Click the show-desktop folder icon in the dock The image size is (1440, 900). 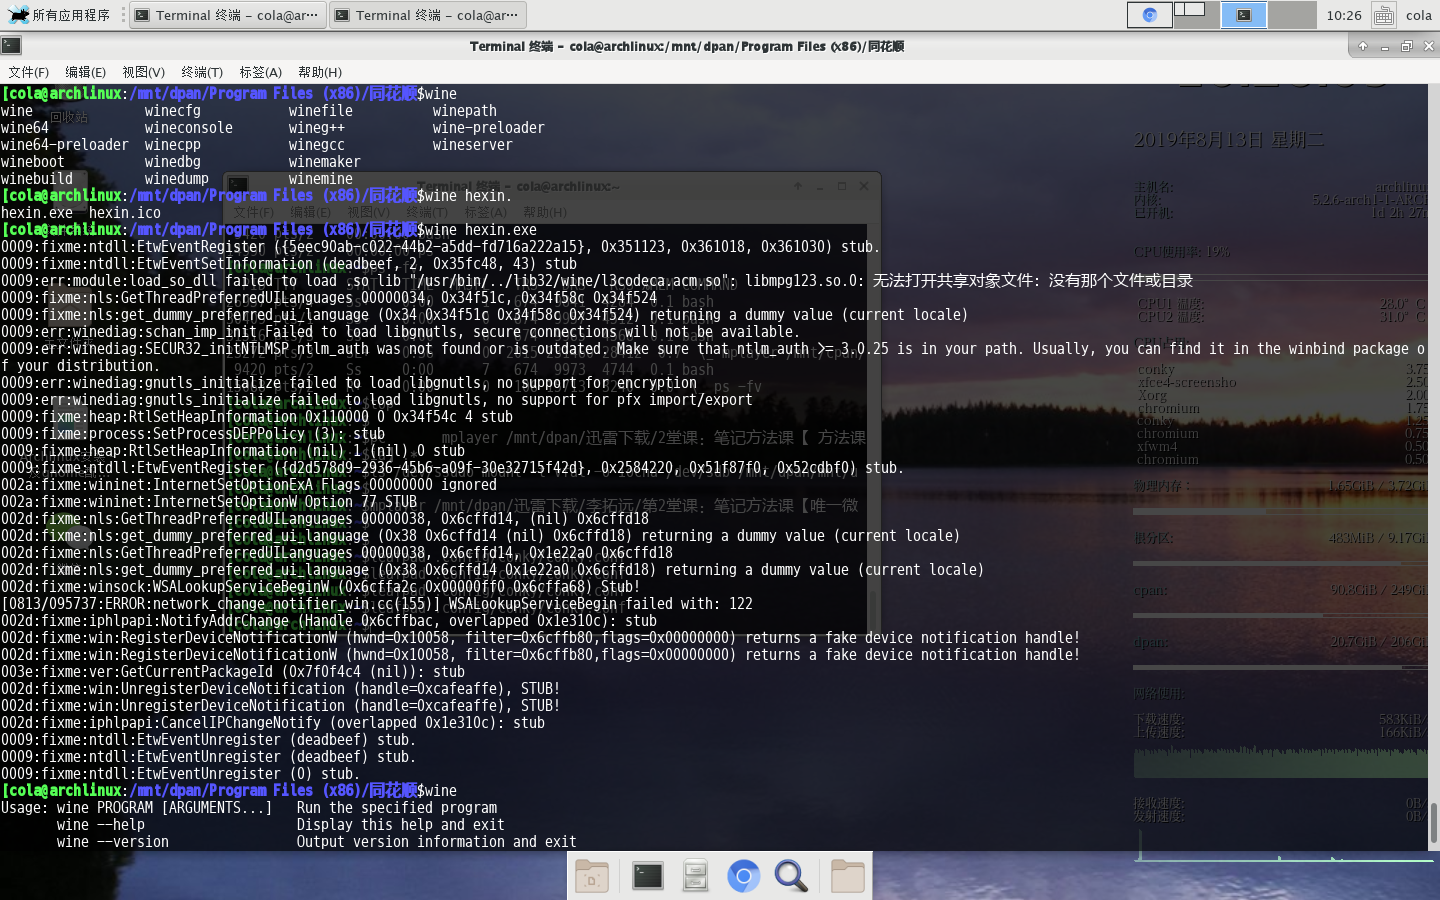591,876
